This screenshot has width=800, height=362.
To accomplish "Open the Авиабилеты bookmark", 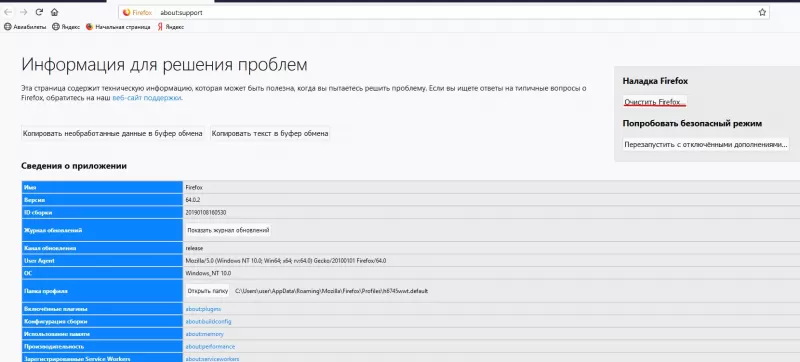I will [x=25, y=27].
